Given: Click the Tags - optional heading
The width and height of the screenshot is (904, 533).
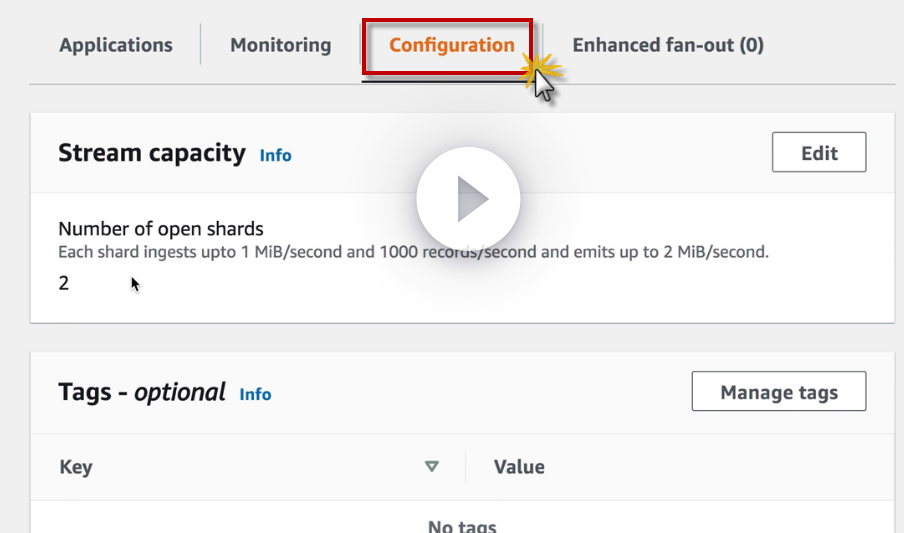Looking at the screenshot, I should point(142,392).
